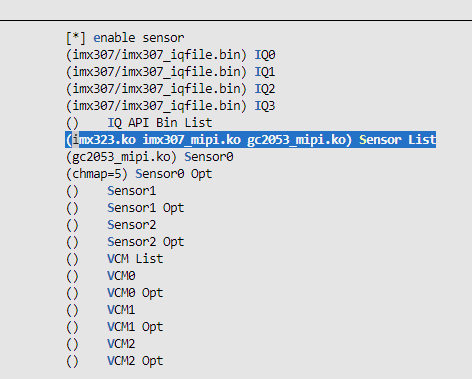472x379 pixels.
Task: Open the VCM List item
Action: [115, 259]
